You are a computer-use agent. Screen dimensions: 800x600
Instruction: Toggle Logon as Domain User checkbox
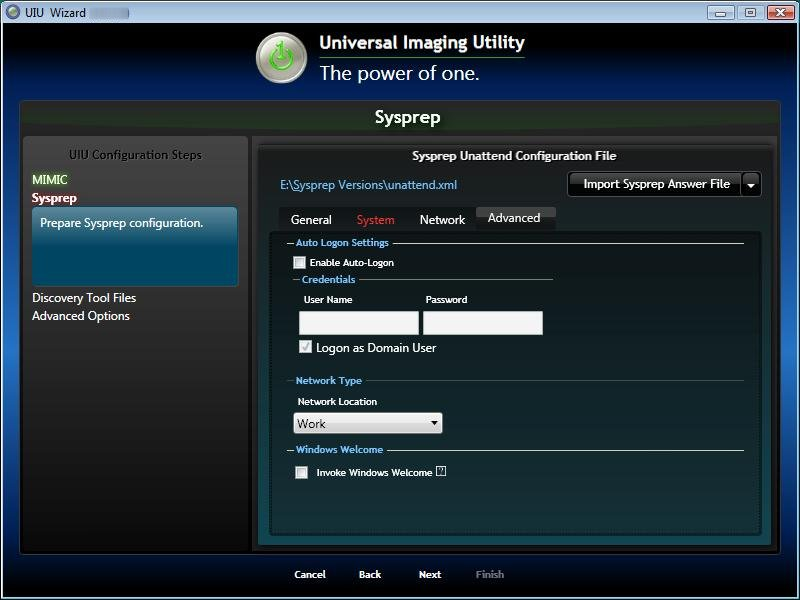(x=305, y=347)
